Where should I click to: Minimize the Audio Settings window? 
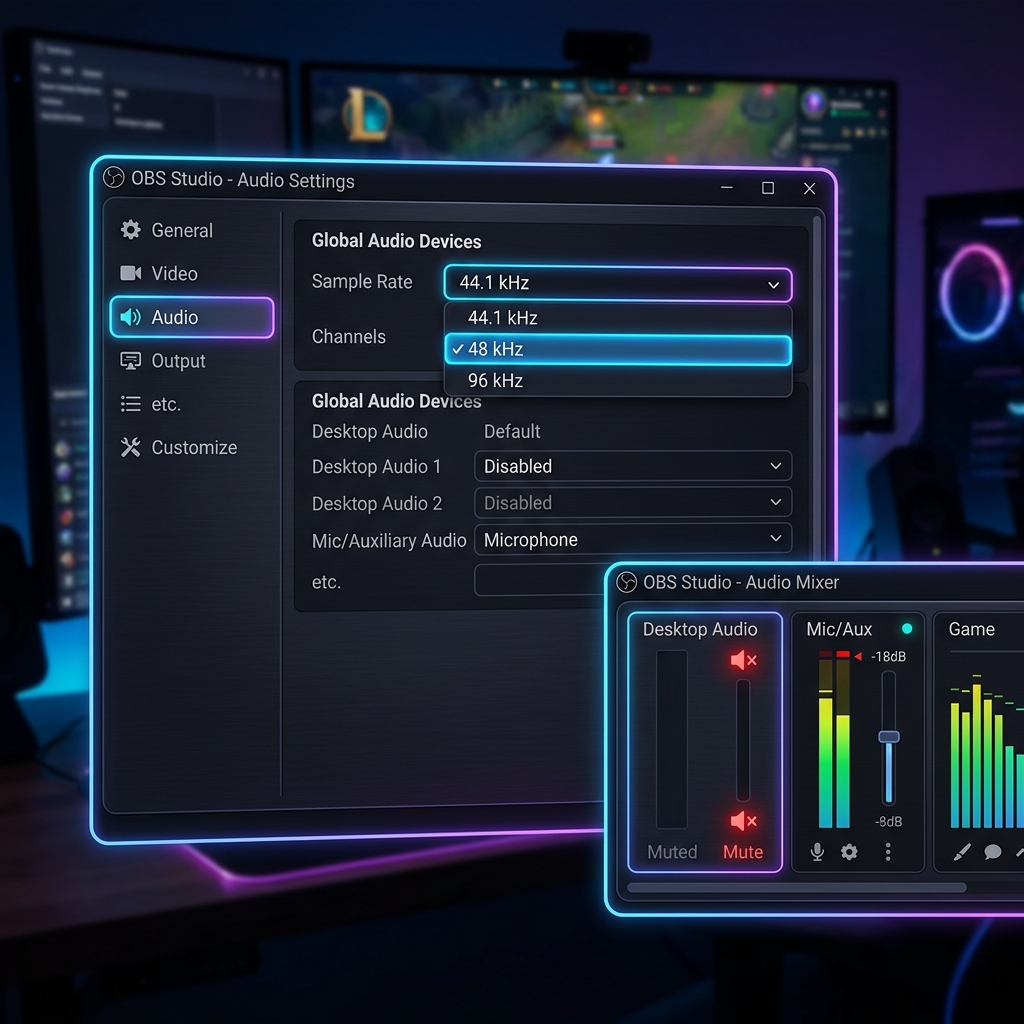pyautogui.click(x=727, y=187)
